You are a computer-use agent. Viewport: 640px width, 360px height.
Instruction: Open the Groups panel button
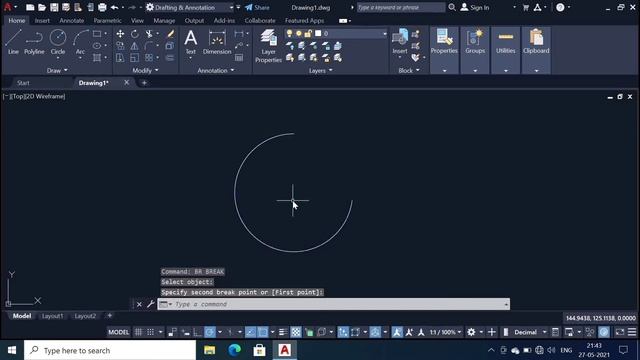(x=475, y=50)
